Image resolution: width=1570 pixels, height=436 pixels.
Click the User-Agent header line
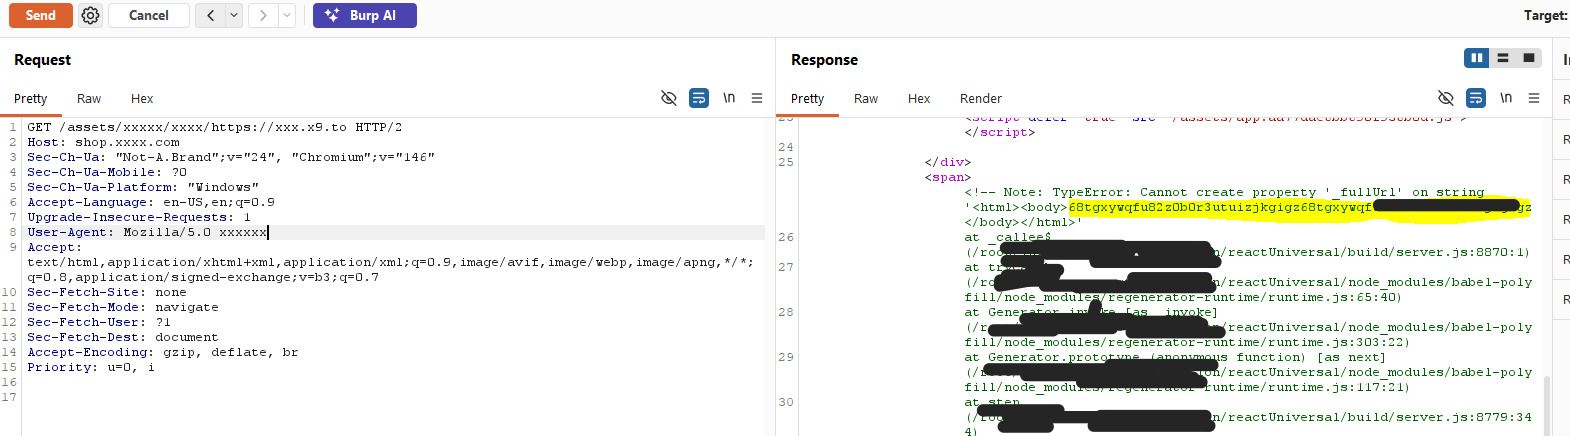click(x=147, y=232)
